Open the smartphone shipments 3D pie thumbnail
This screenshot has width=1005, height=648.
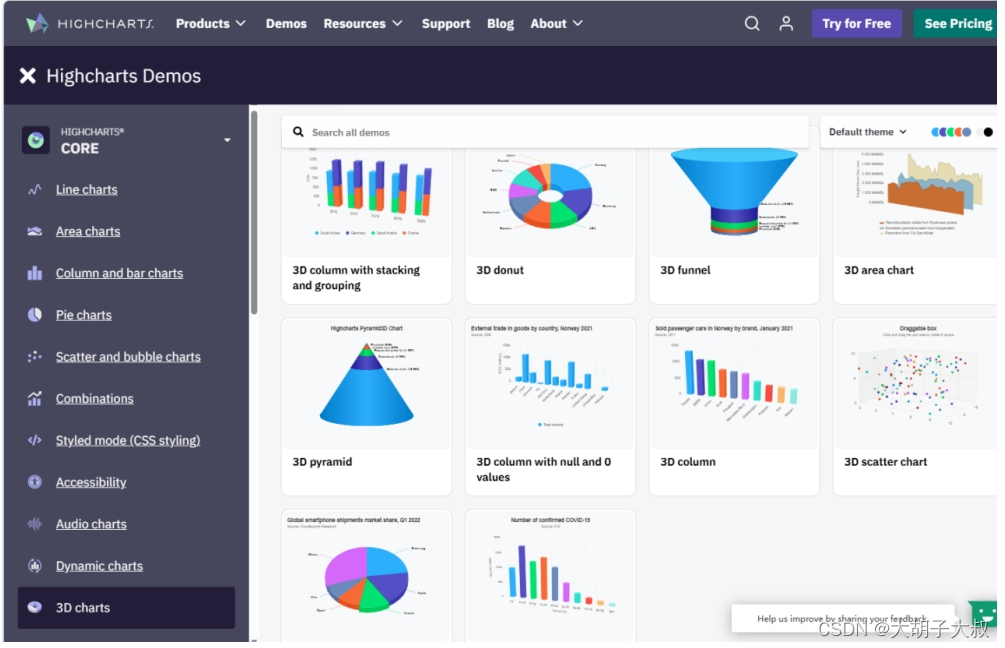[x=367, y=576]
